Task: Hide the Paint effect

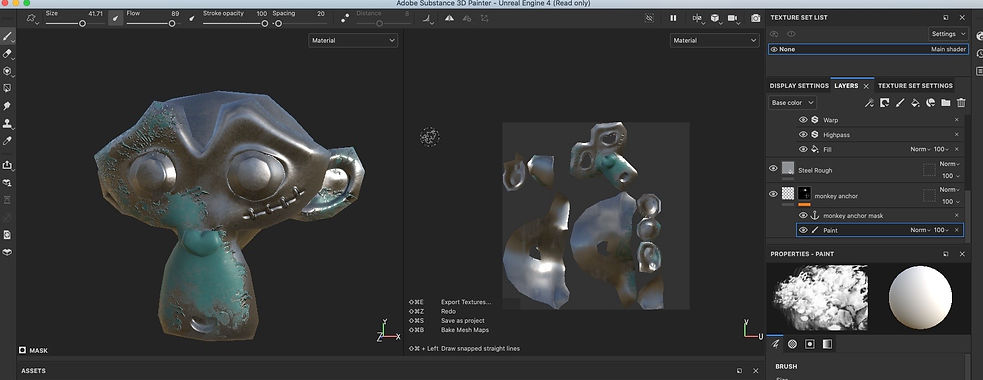Action: (803, 230)
